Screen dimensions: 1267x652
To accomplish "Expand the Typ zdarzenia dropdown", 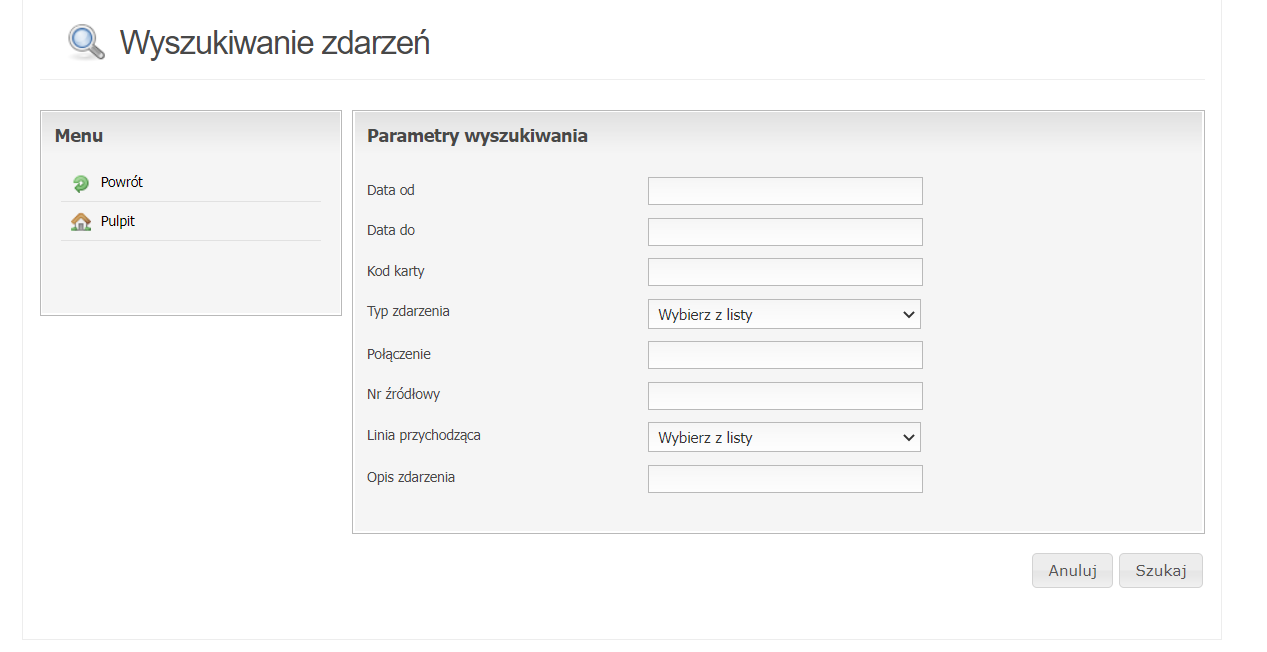I will tap(784, 314).
